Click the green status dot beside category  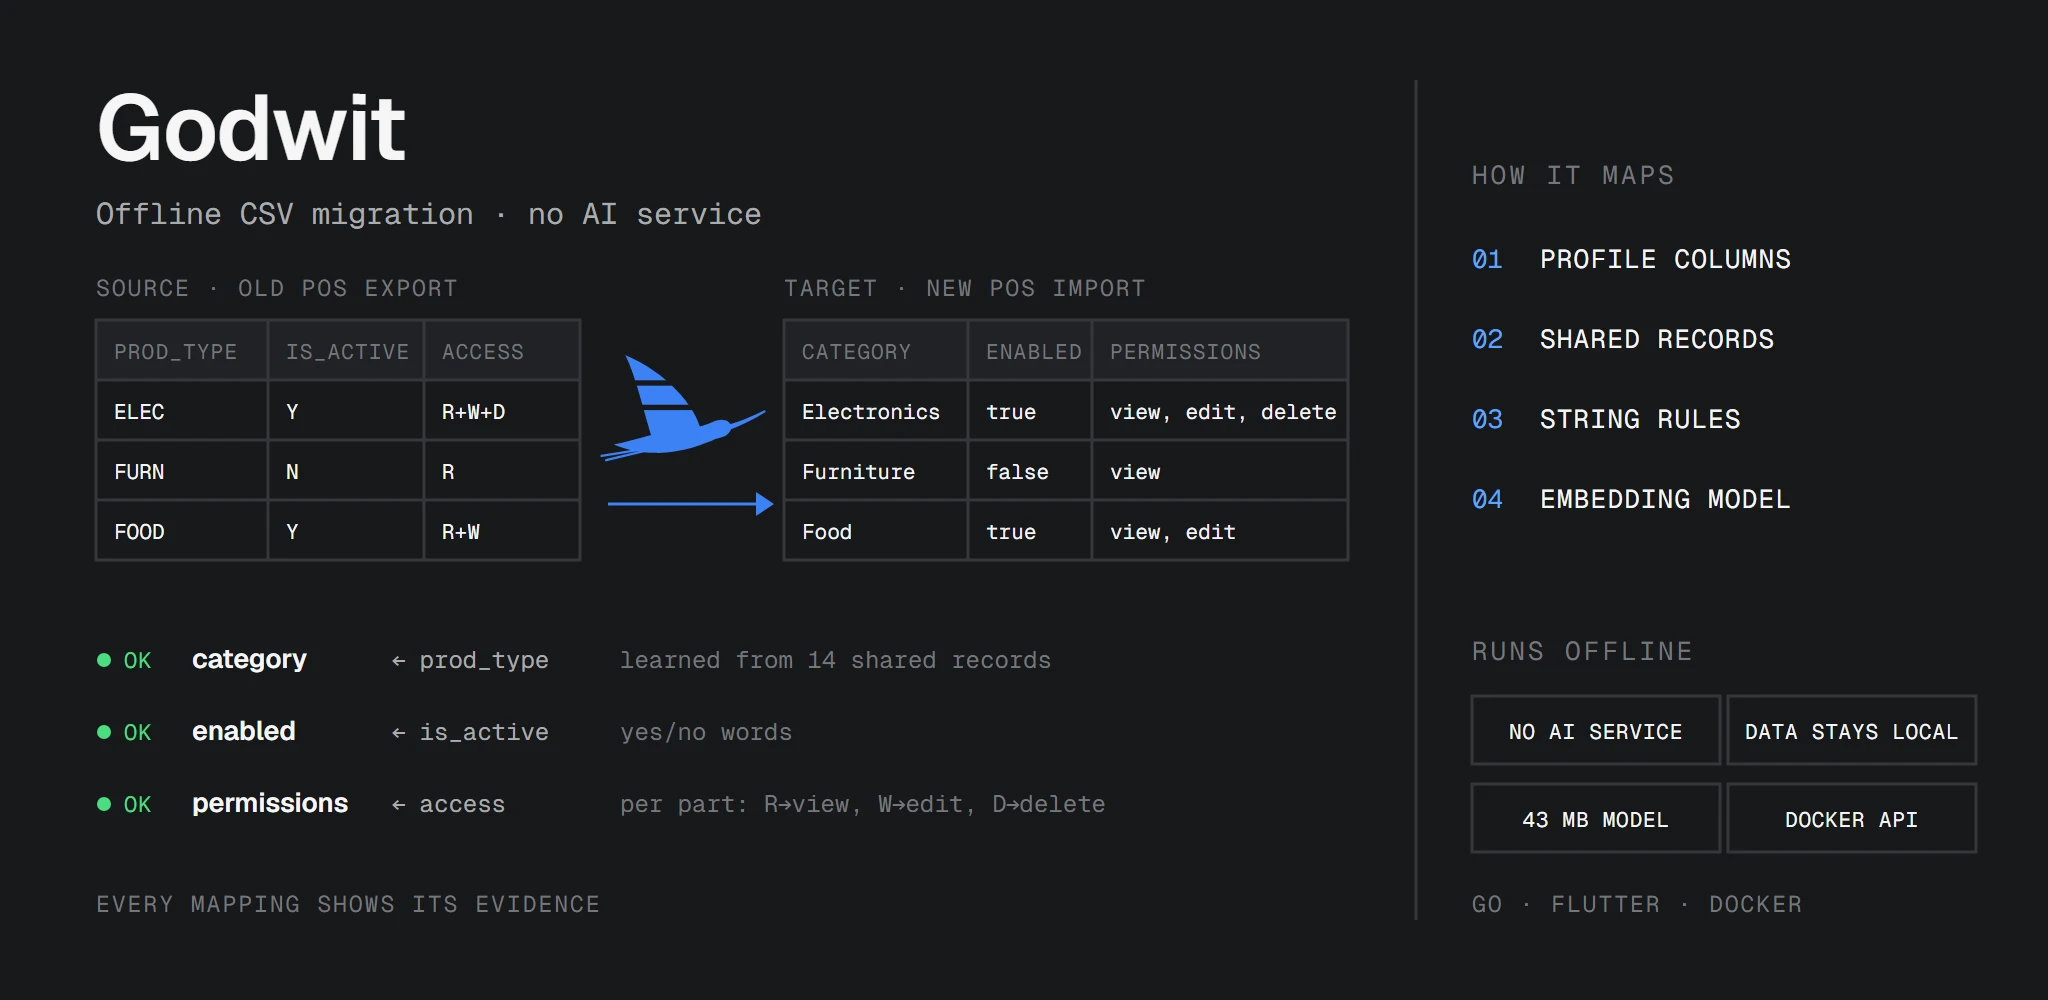click(x=104, y=660)
